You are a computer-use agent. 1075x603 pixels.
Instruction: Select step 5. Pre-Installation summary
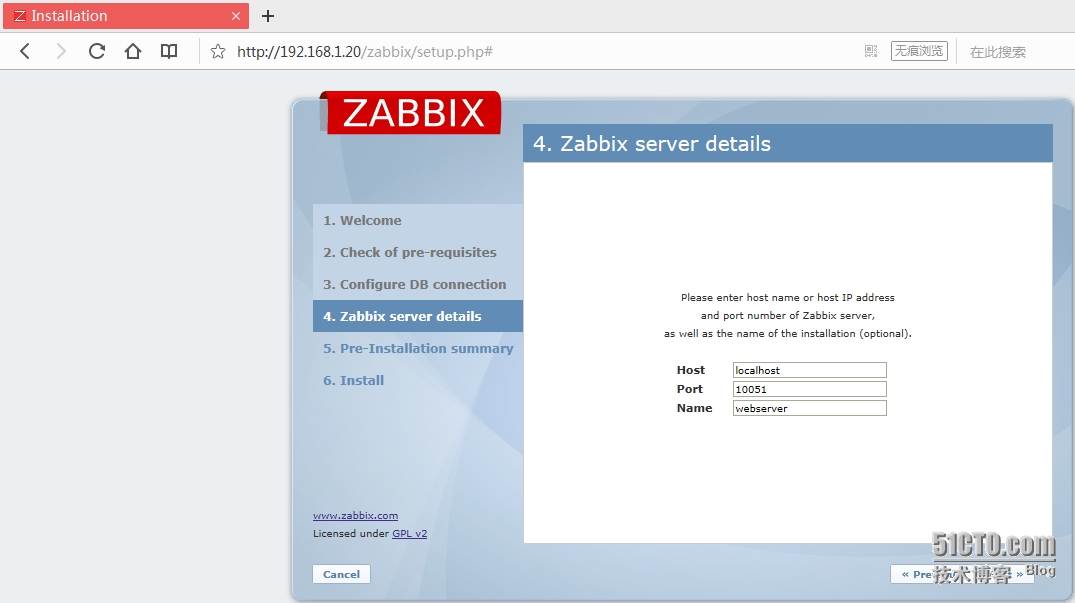click(x=418, y=348)
